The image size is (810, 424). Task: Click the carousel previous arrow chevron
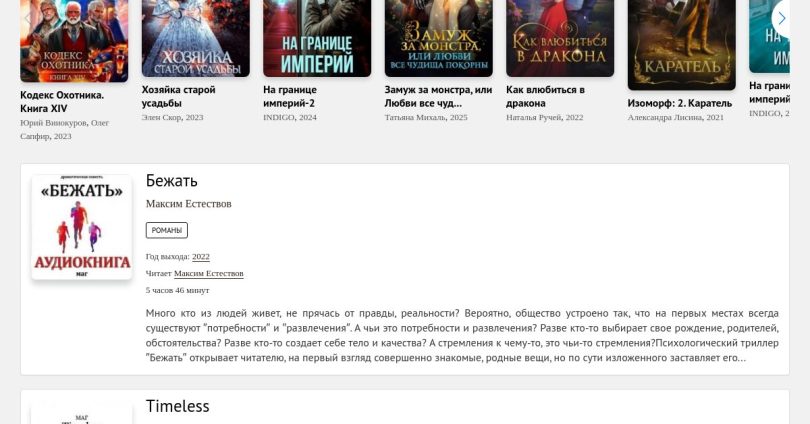coord(27,19)
